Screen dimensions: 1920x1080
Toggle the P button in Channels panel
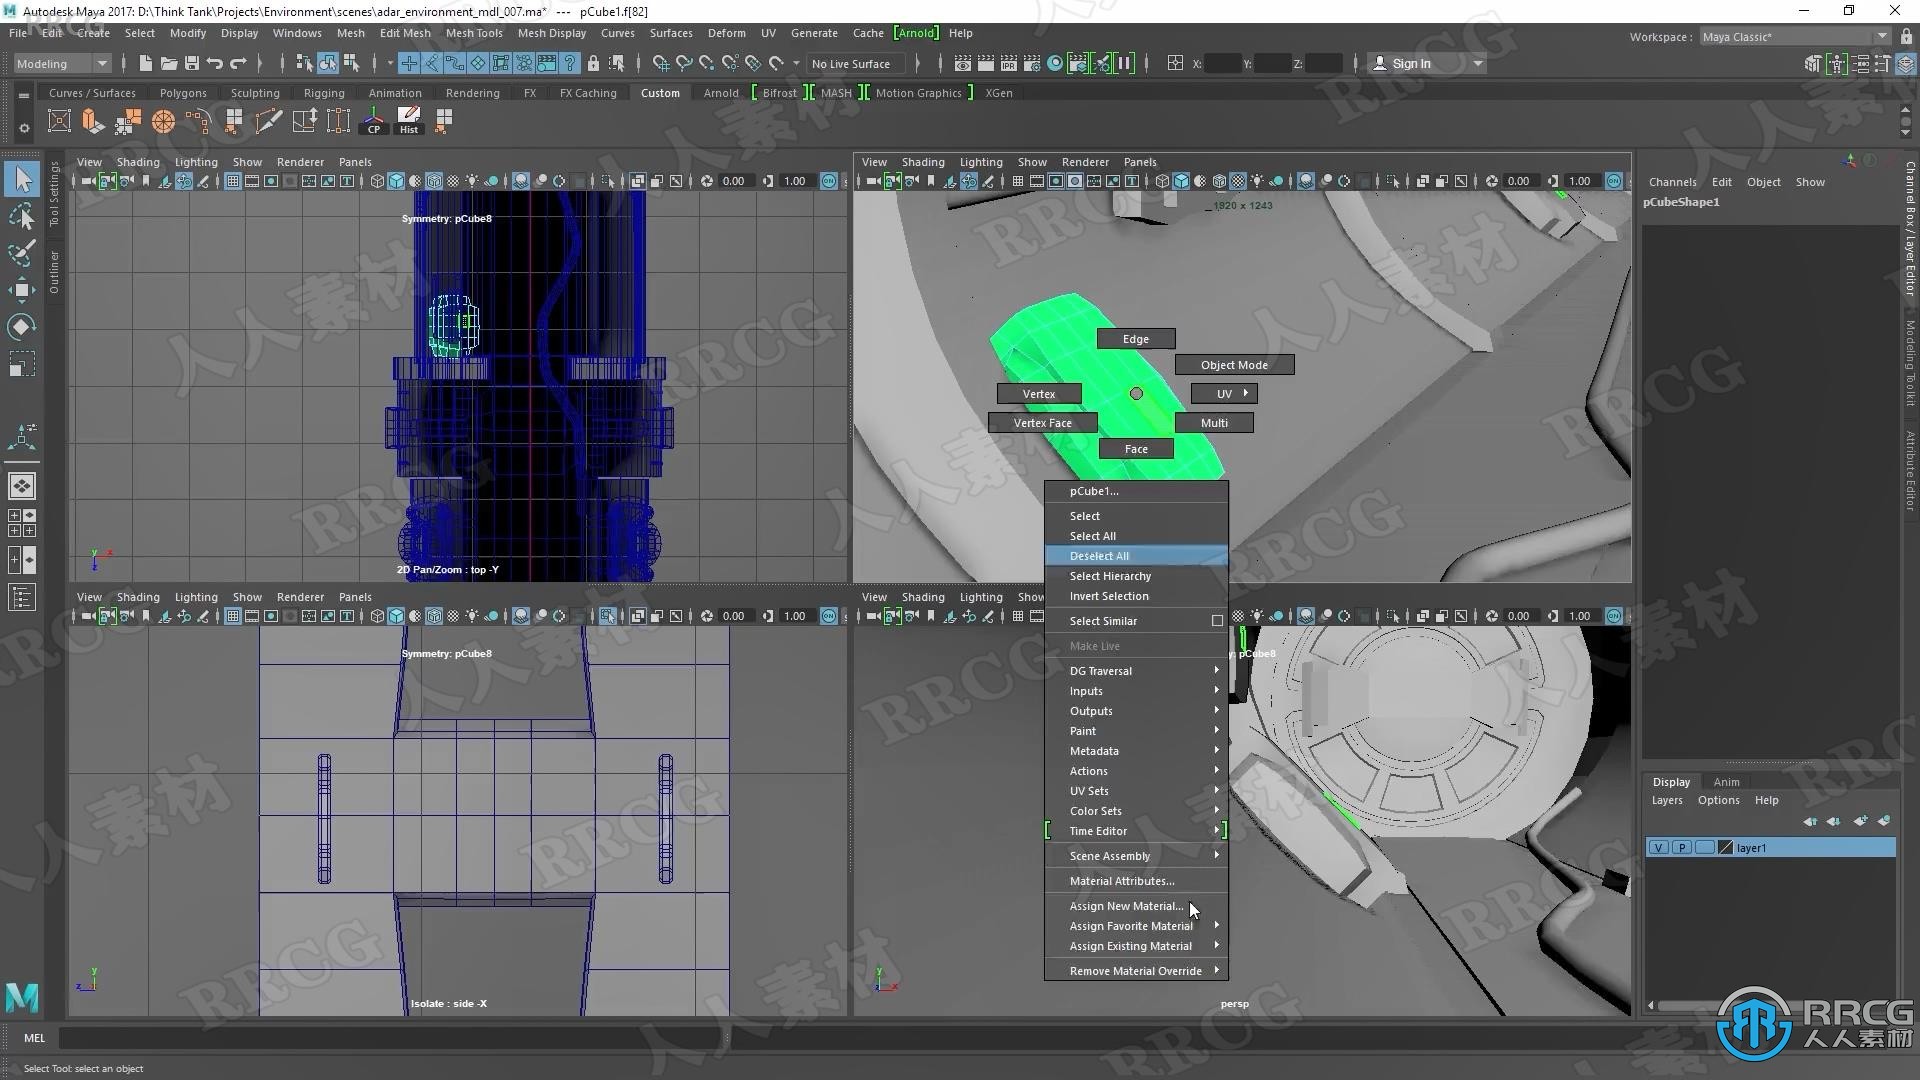(x=1681, y=847)
